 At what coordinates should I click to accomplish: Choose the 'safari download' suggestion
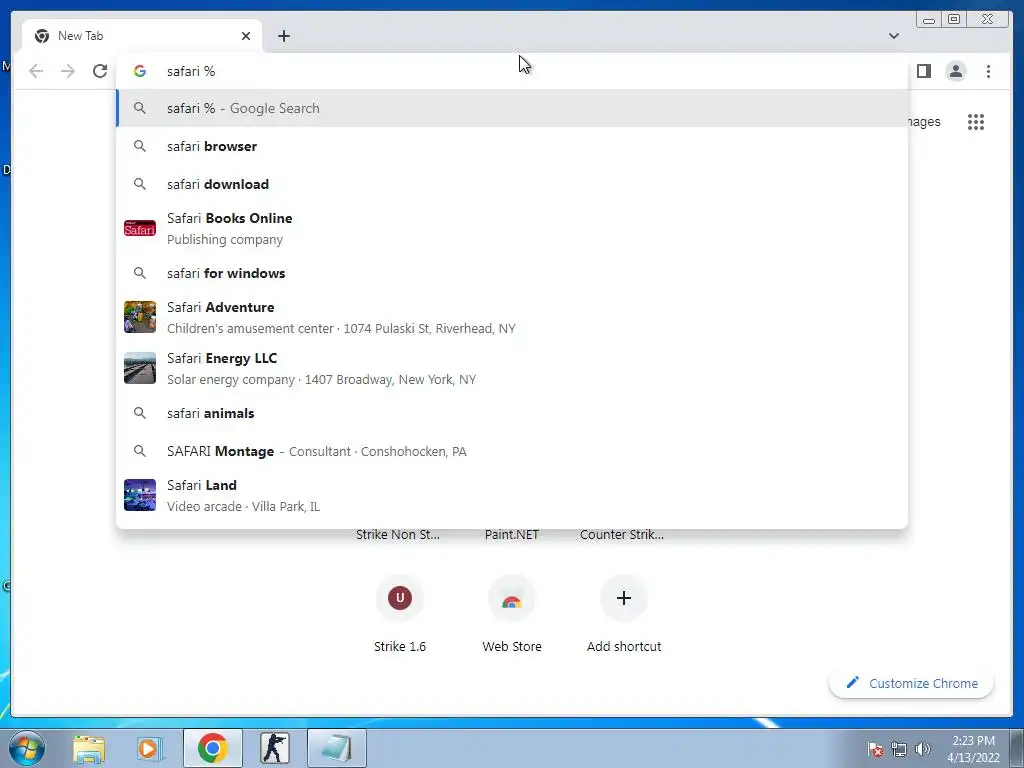click(x=512, y=184)
